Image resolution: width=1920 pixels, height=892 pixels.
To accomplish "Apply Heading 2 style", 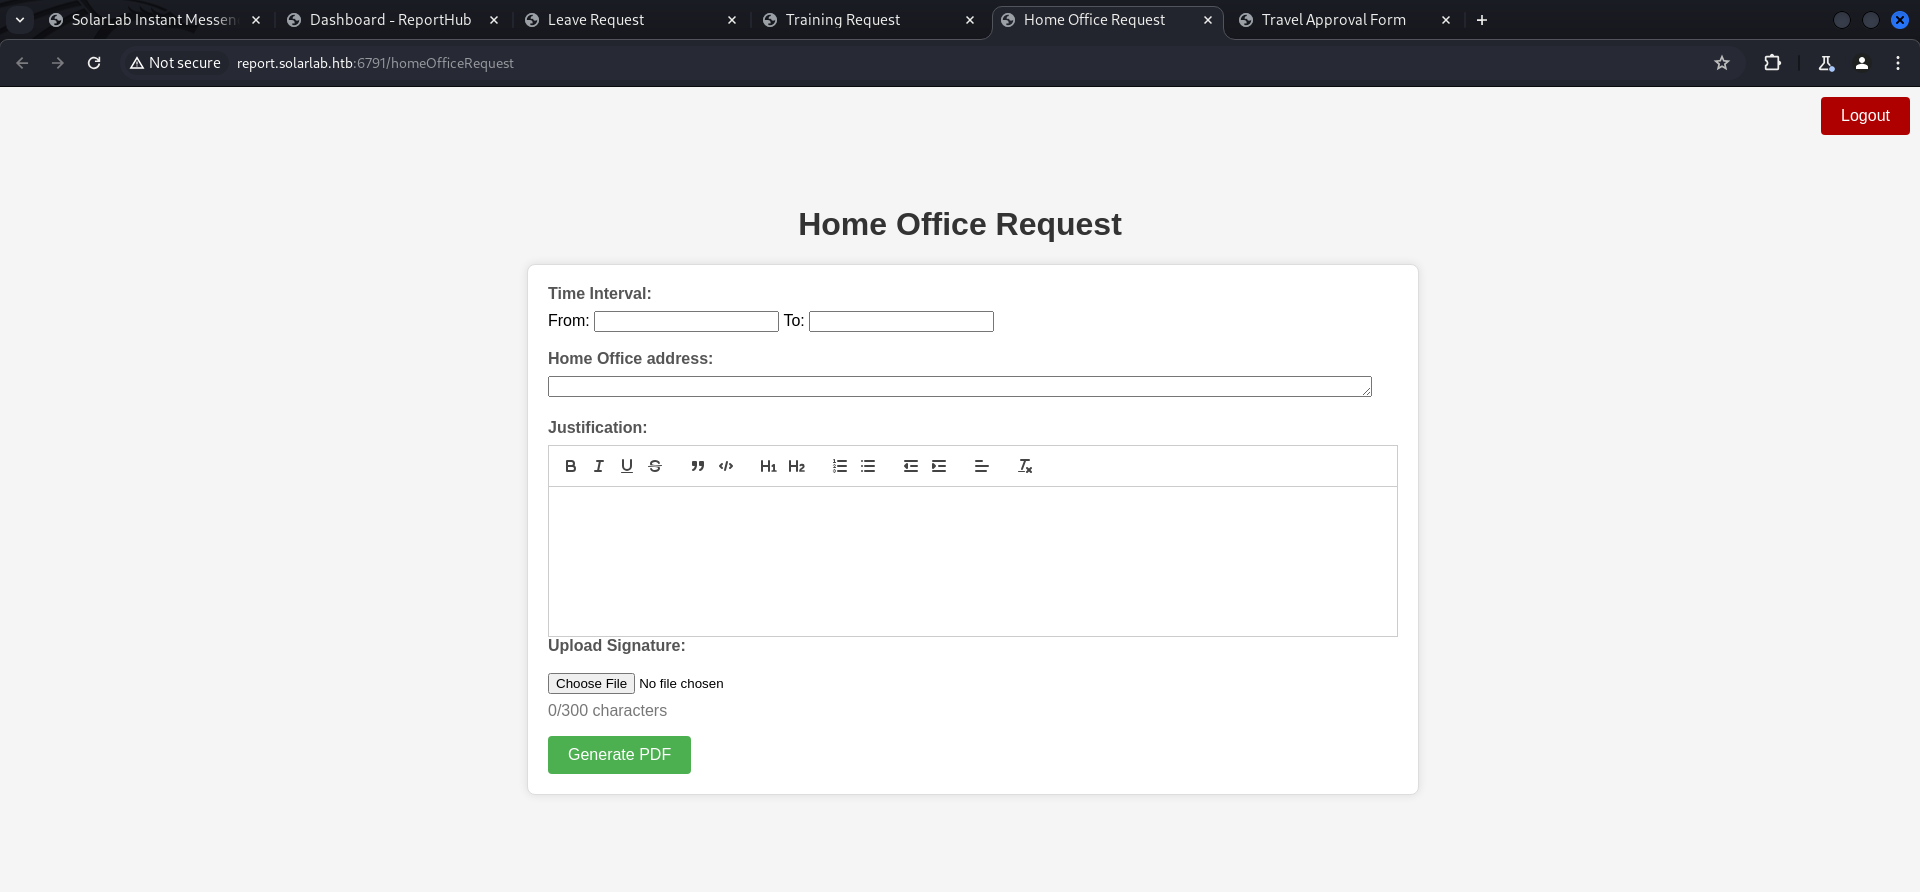I will 796,466.
